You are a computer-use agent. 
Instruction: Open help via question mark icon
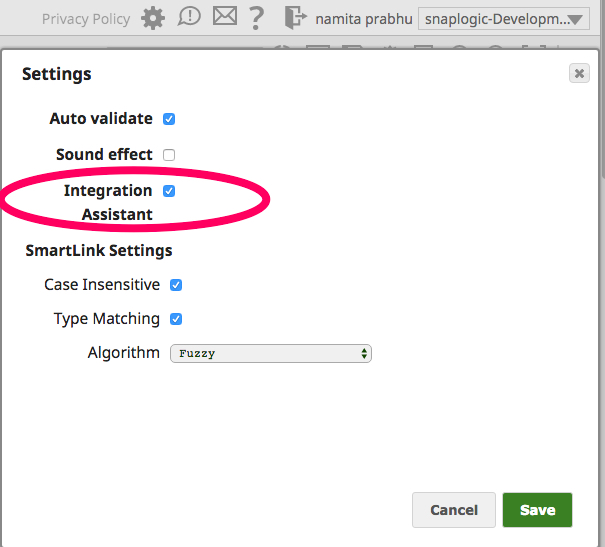tap(256, 18)
